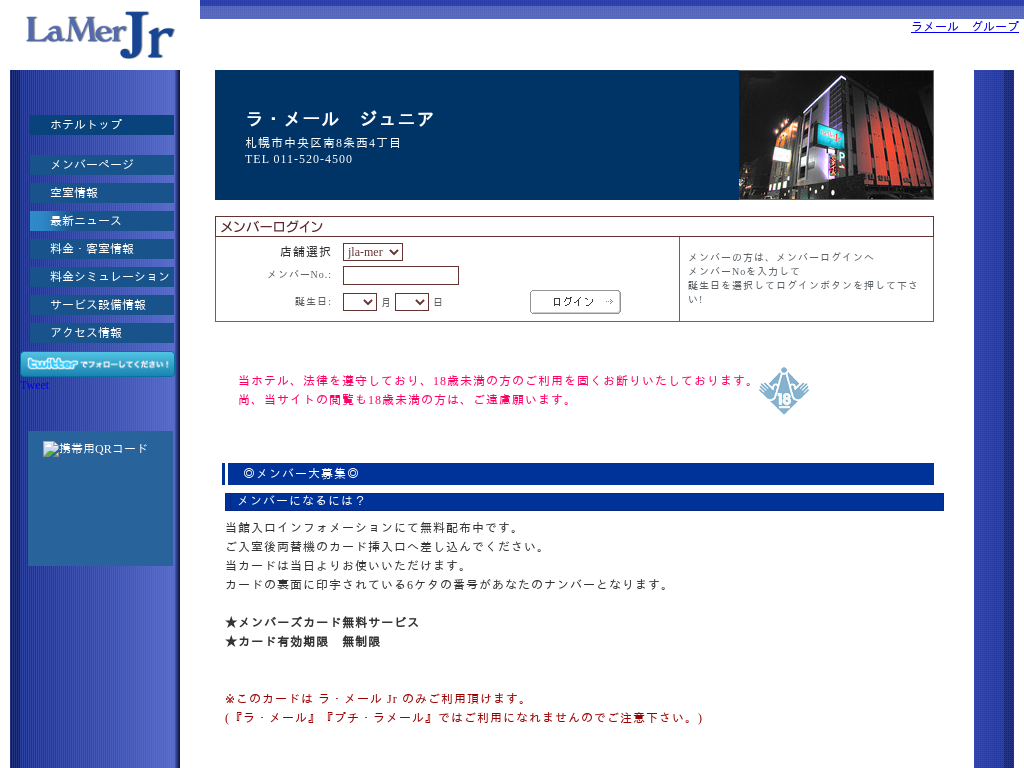Open the 店舗選択 jla-mer dropdown

coord(372,252)
